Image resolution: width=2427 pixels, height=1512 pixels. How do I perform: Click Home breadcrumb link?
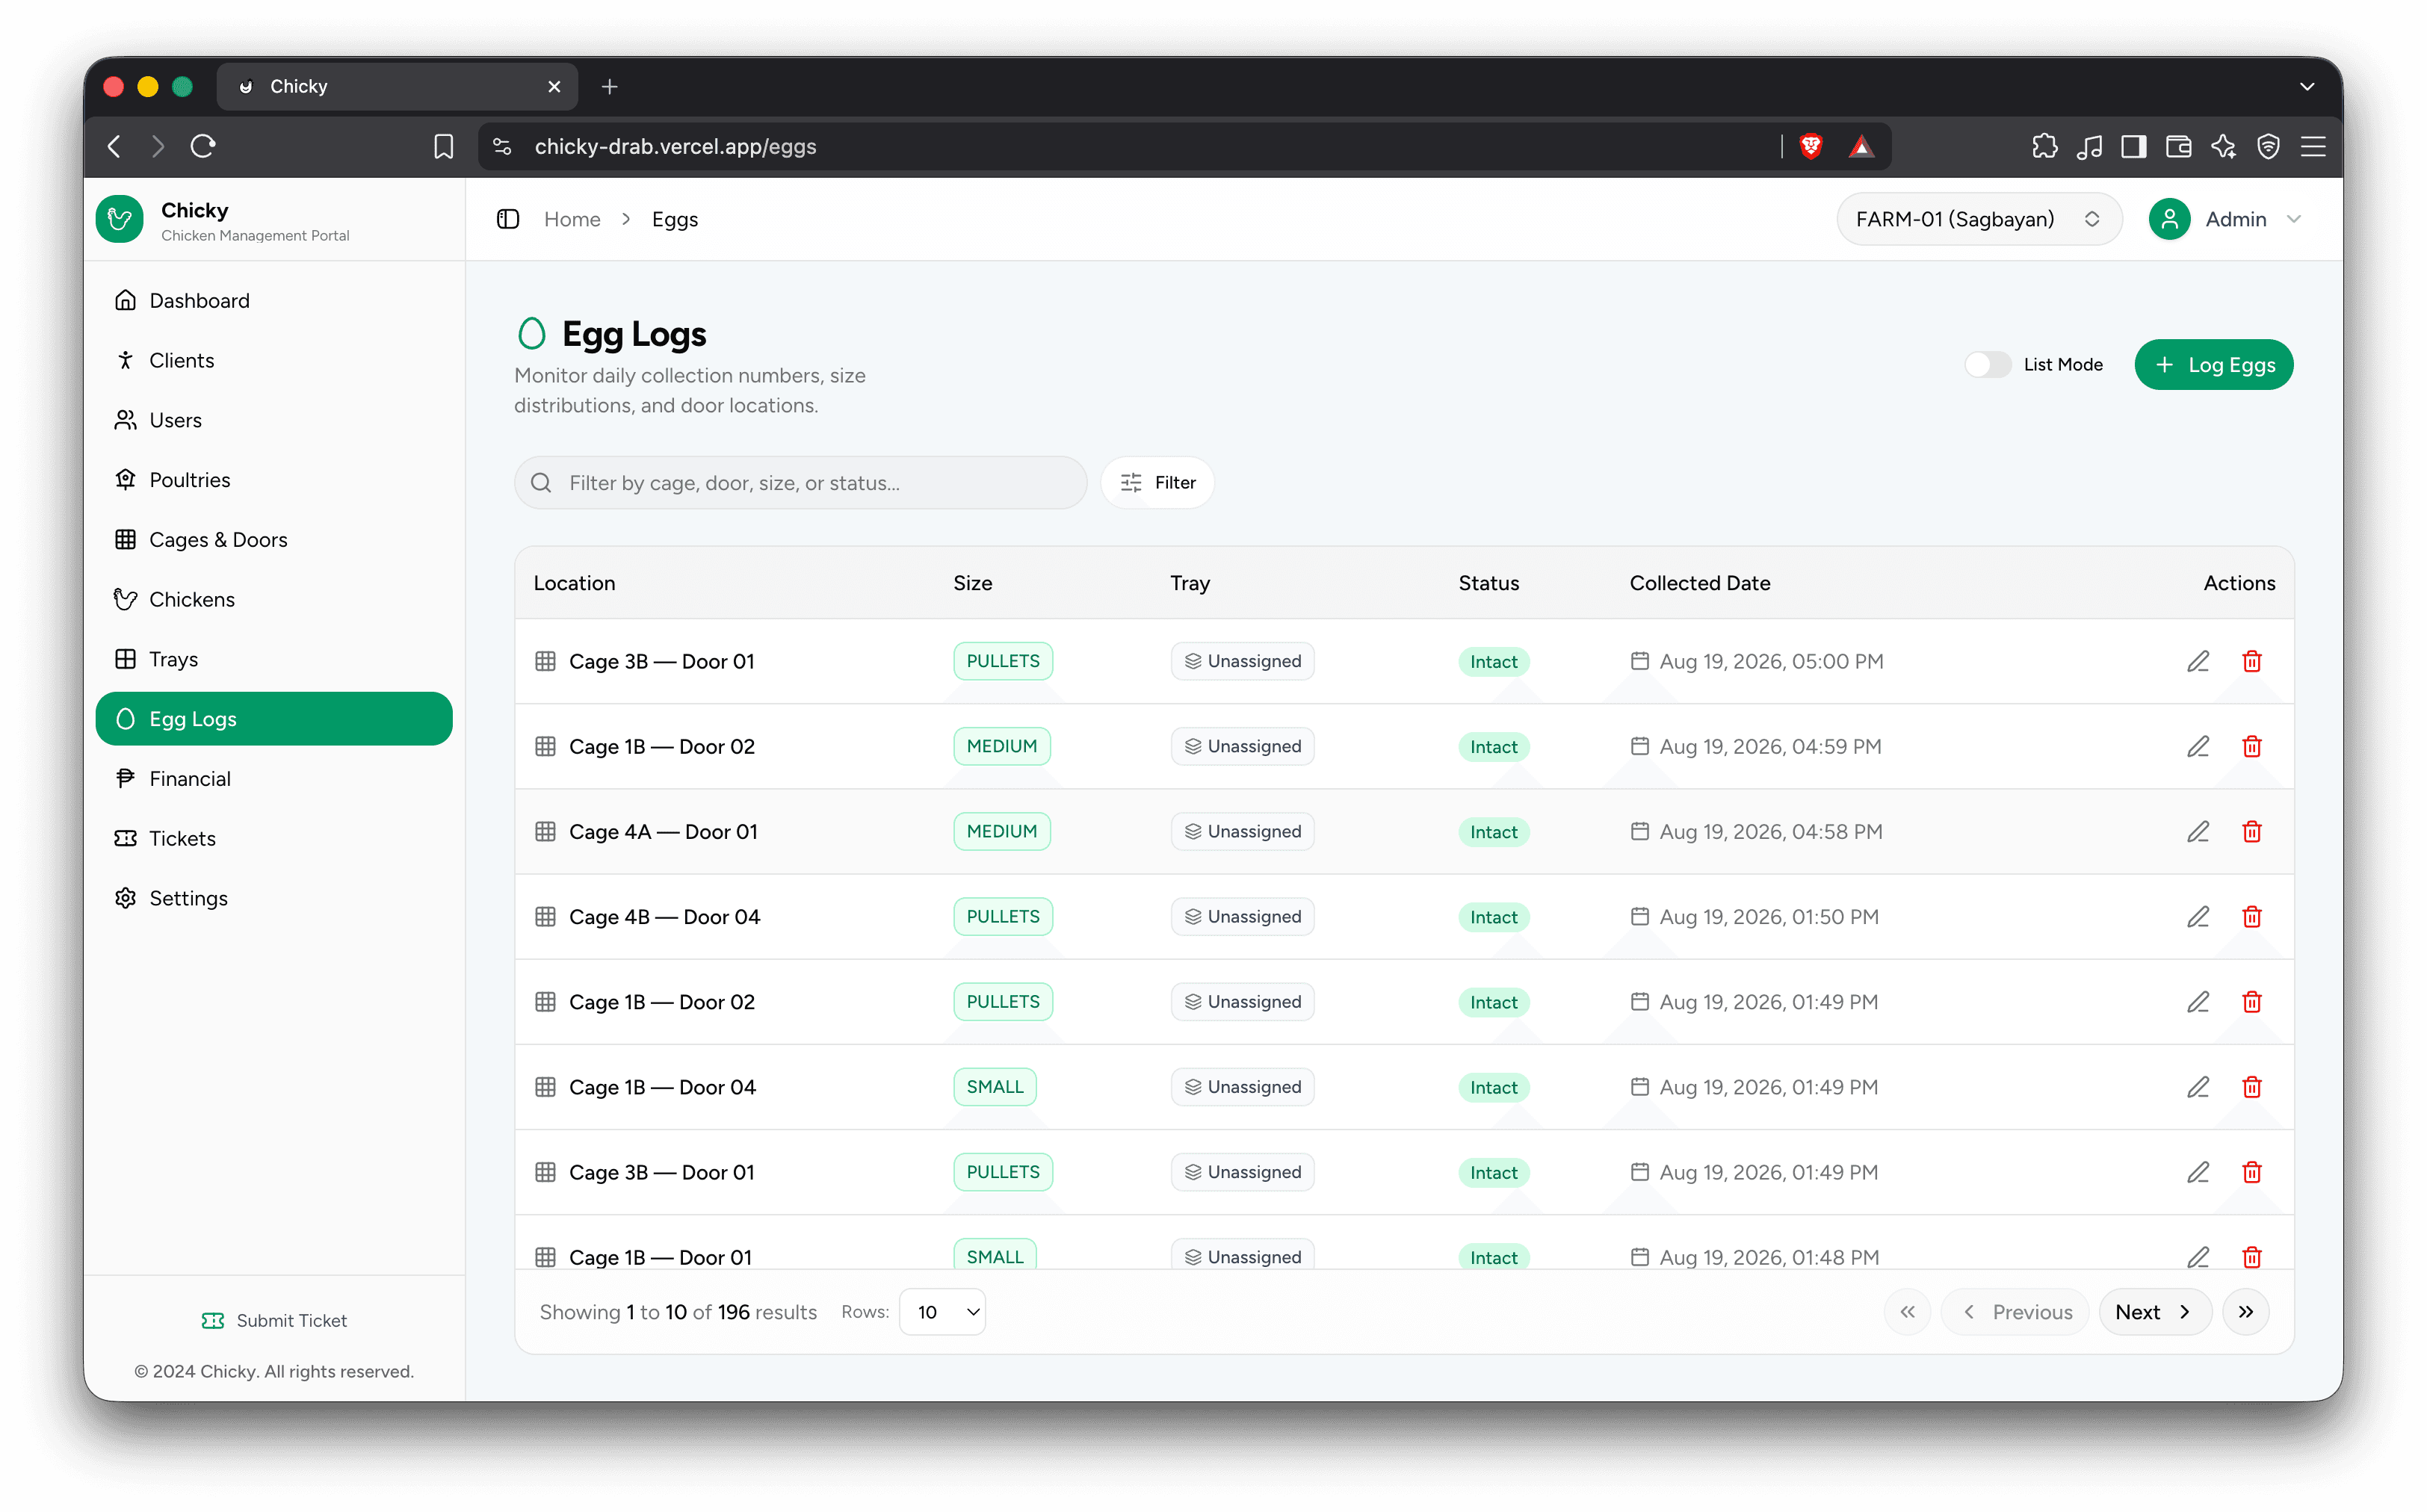coord(572,219)
